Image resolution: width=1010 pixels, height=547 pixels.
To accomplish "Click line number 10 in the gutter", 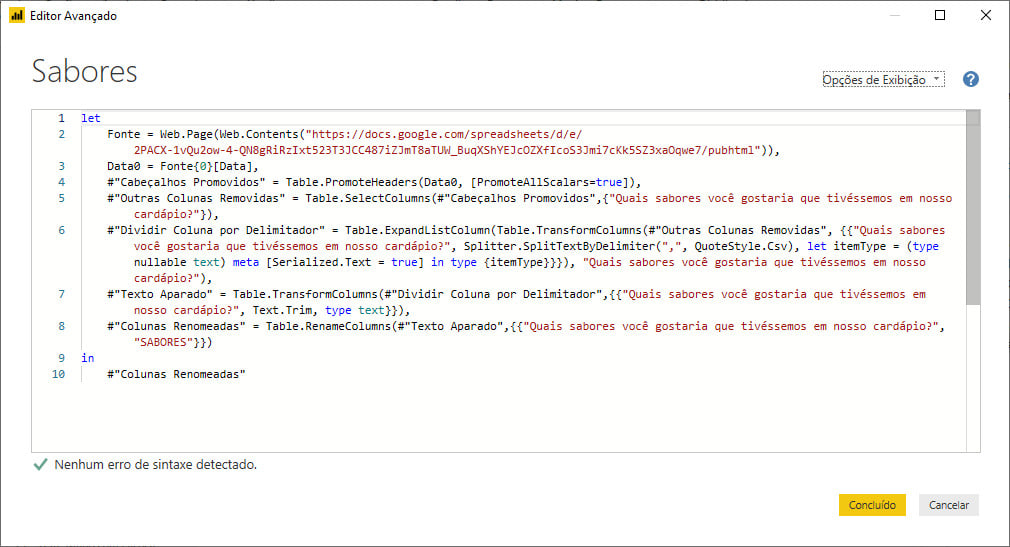I will pyautogui.click(x=59, y=374).
